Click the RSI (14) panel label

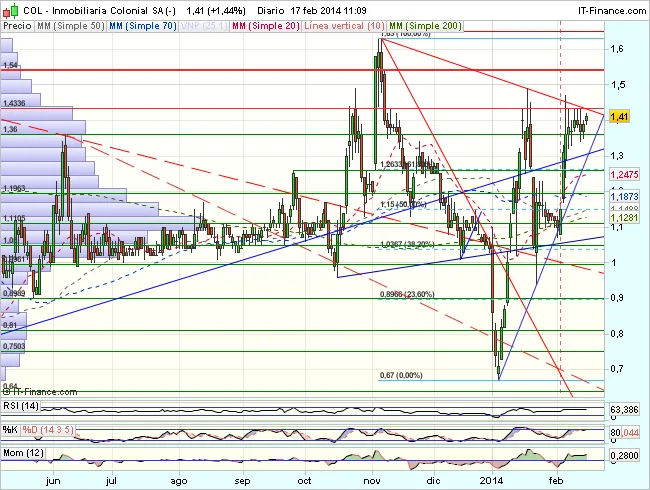(x=20, y=409)
